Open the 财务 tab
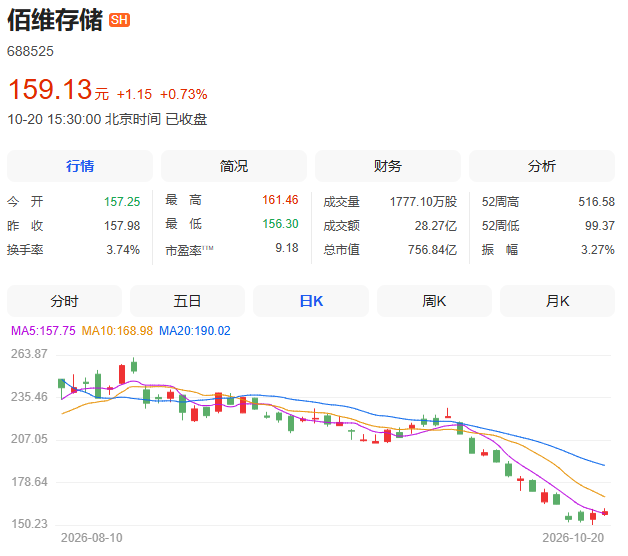628x556 pixels. pos(388,166)
